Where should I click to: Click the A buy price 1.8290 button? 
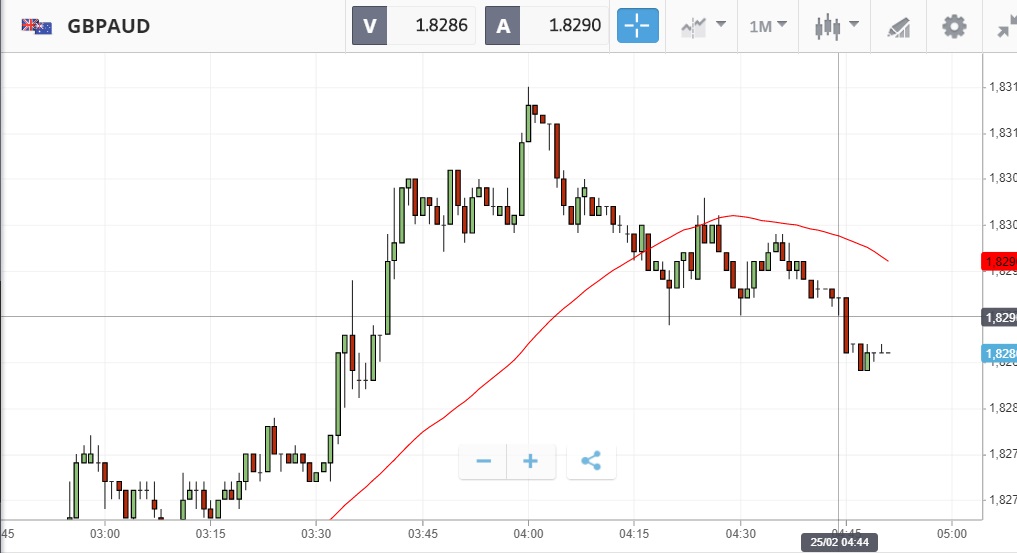547,26
